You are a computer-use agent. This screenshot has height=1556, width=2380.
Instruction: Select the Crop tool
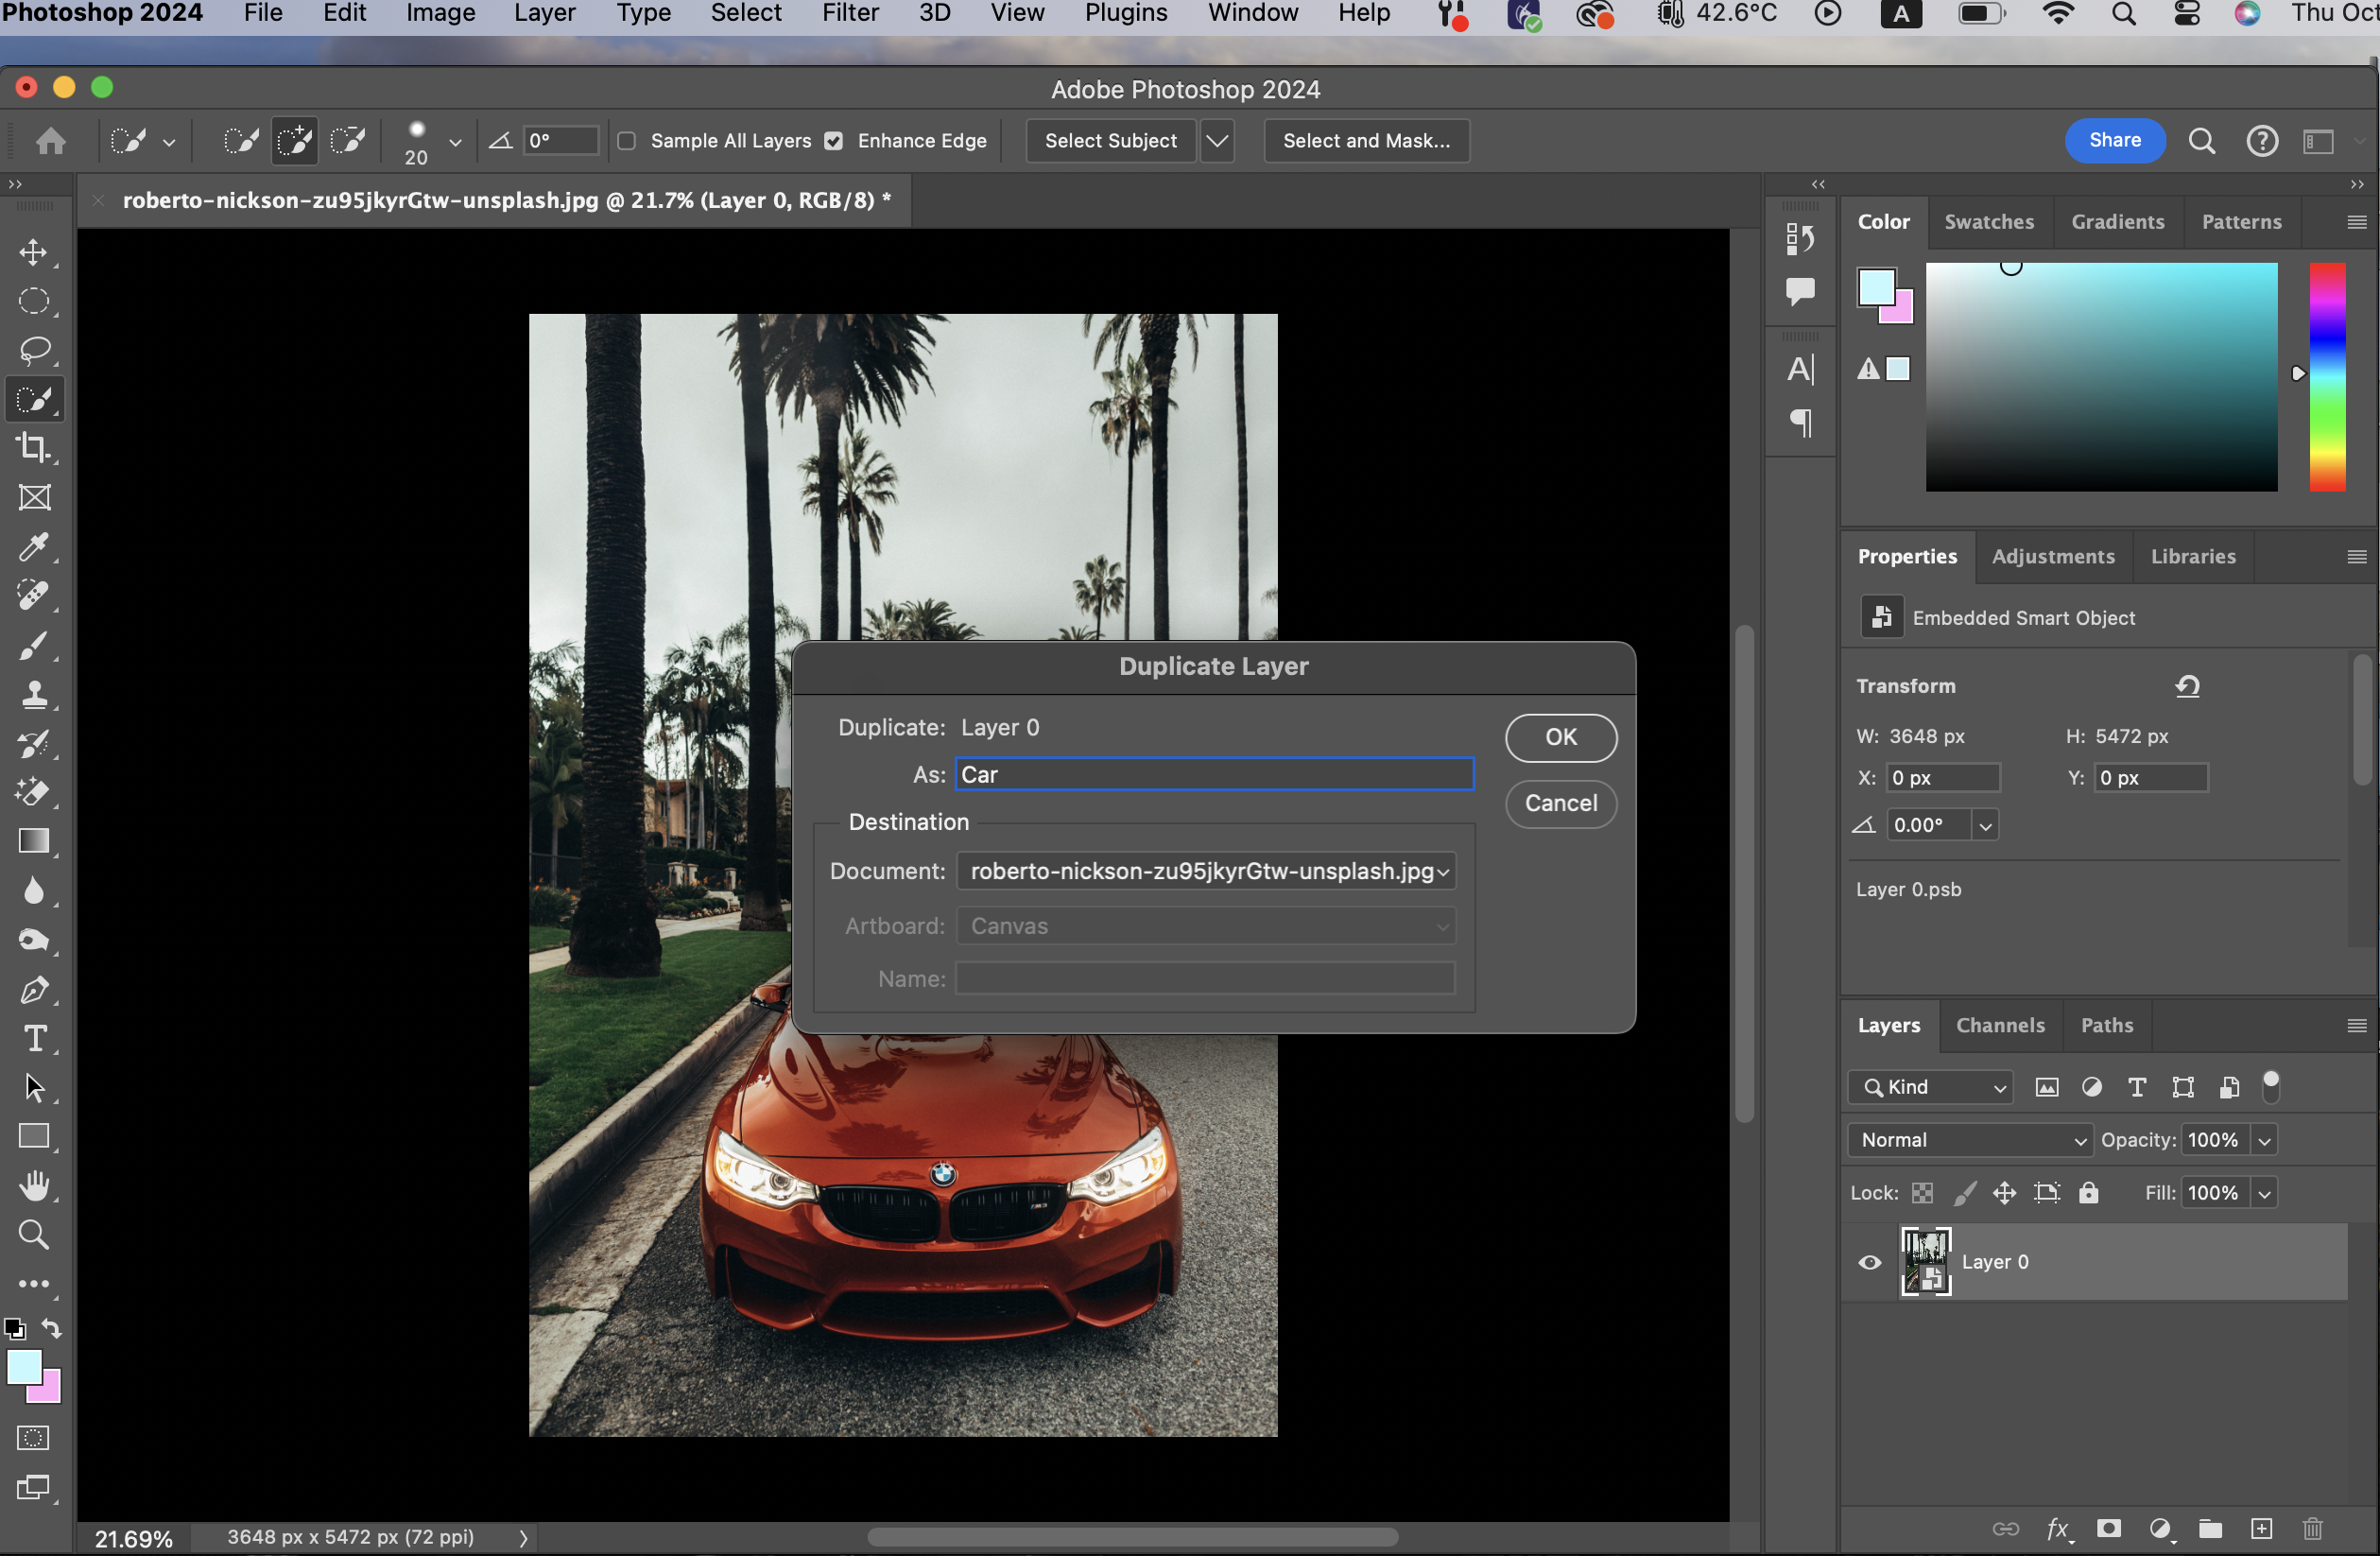pos(33,448)
